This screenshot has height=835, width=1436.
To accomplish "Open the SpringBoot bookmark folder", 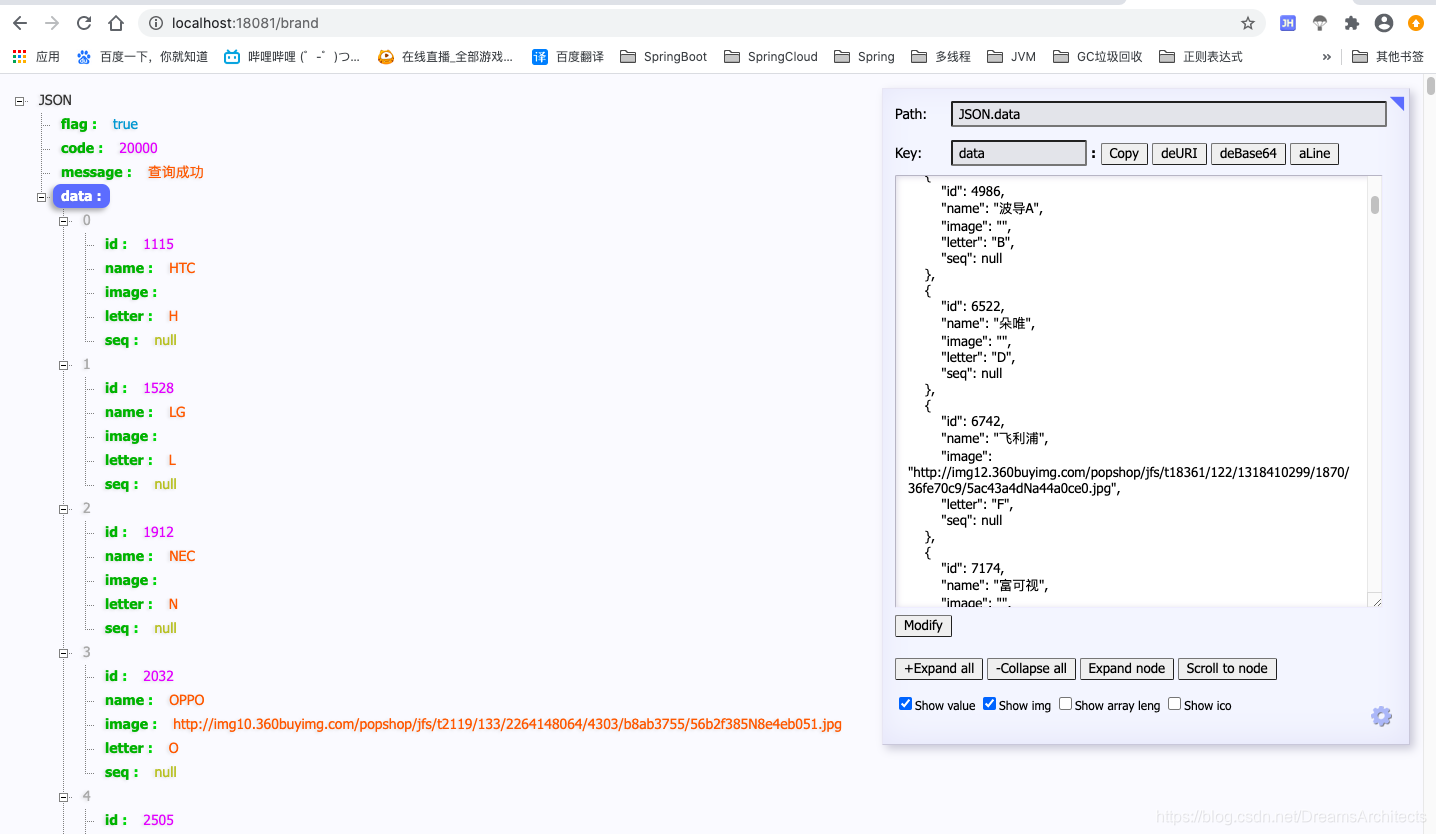I will [x=664, y=57].
